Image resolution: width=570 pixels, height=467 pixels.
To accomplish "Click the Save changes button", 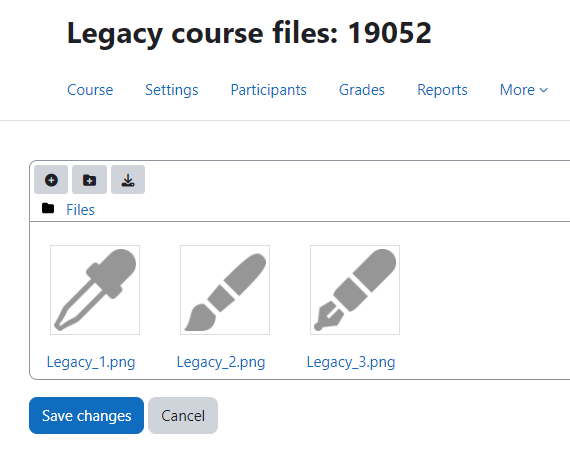I will pyautogui.click(x=87, y=415).
